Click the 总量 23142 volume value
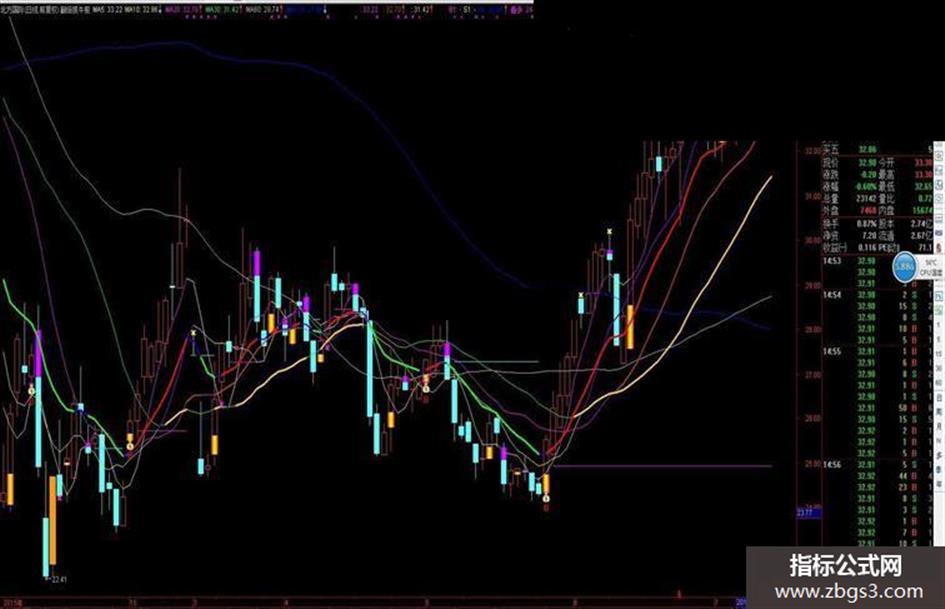945x609 pixels. [x=866, y=198]
